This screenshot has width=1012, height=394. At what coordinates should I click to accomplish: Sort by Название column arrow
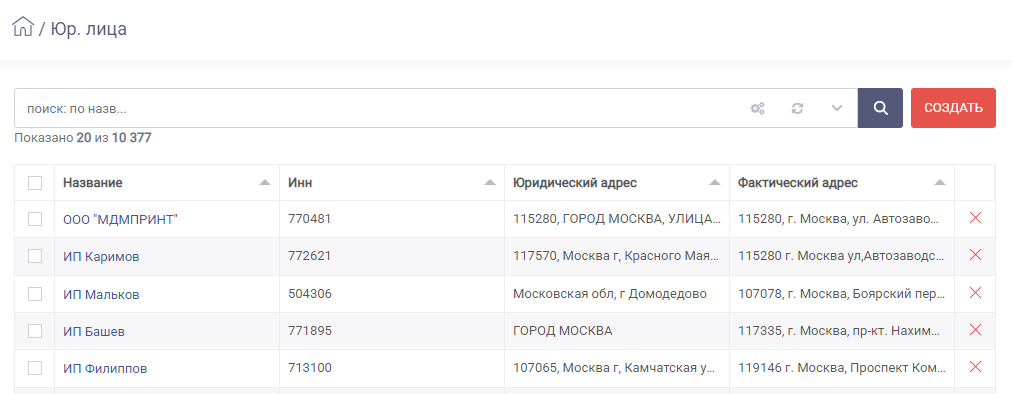pyautogui.click(x=265, y=183)
